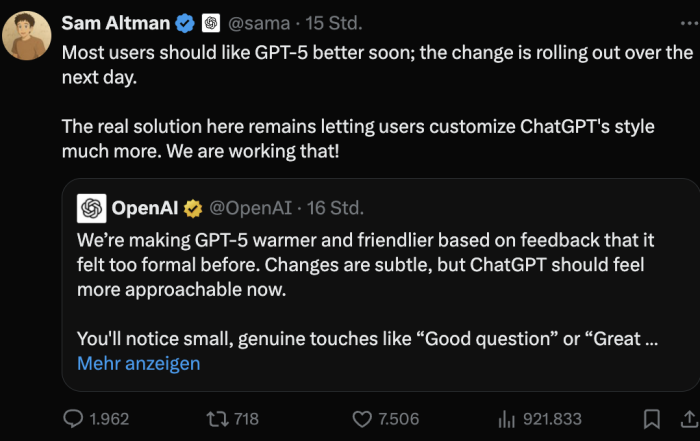This screenshot has height=441, width=700.
Task: Click the gold verified badge next to OpenAI
Action: coord(193,208)
